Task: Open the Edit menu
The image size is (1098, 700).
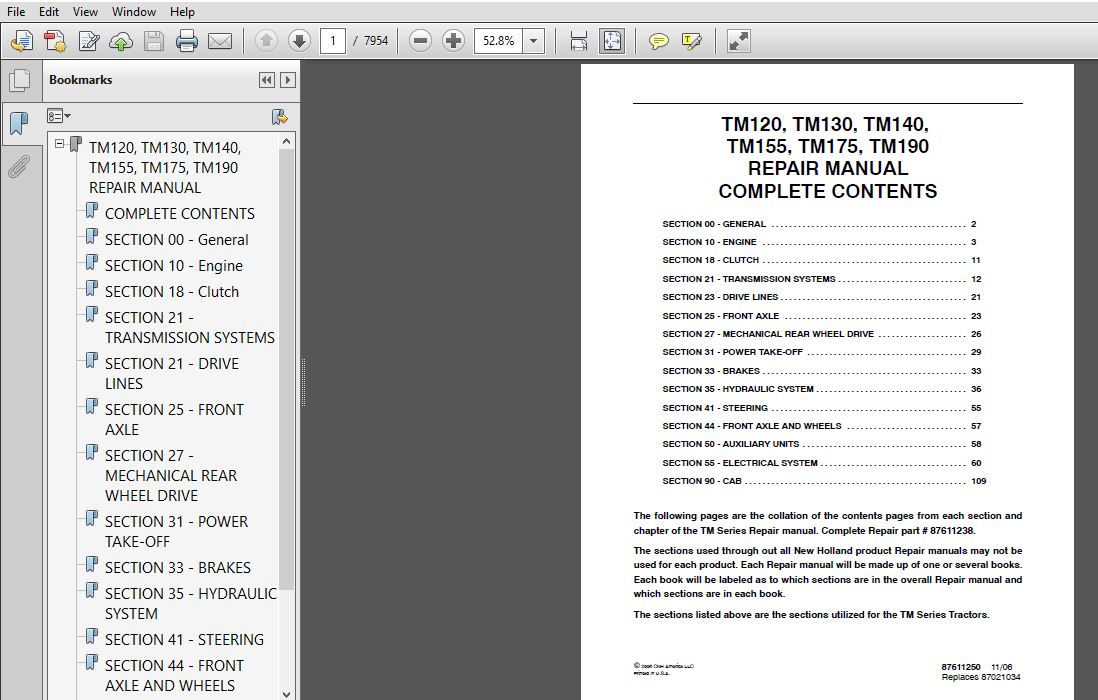Action: coord(48,12)
